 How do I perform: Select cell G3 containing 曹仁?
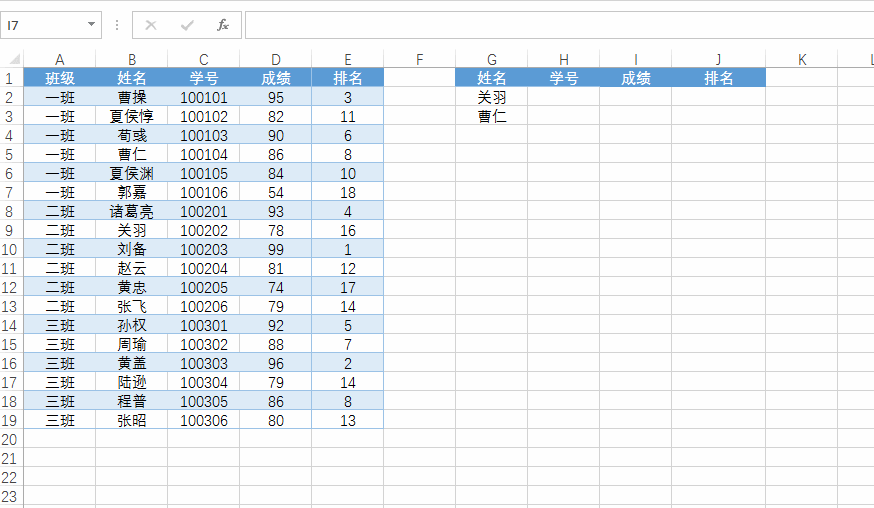(x=491, y=116)
